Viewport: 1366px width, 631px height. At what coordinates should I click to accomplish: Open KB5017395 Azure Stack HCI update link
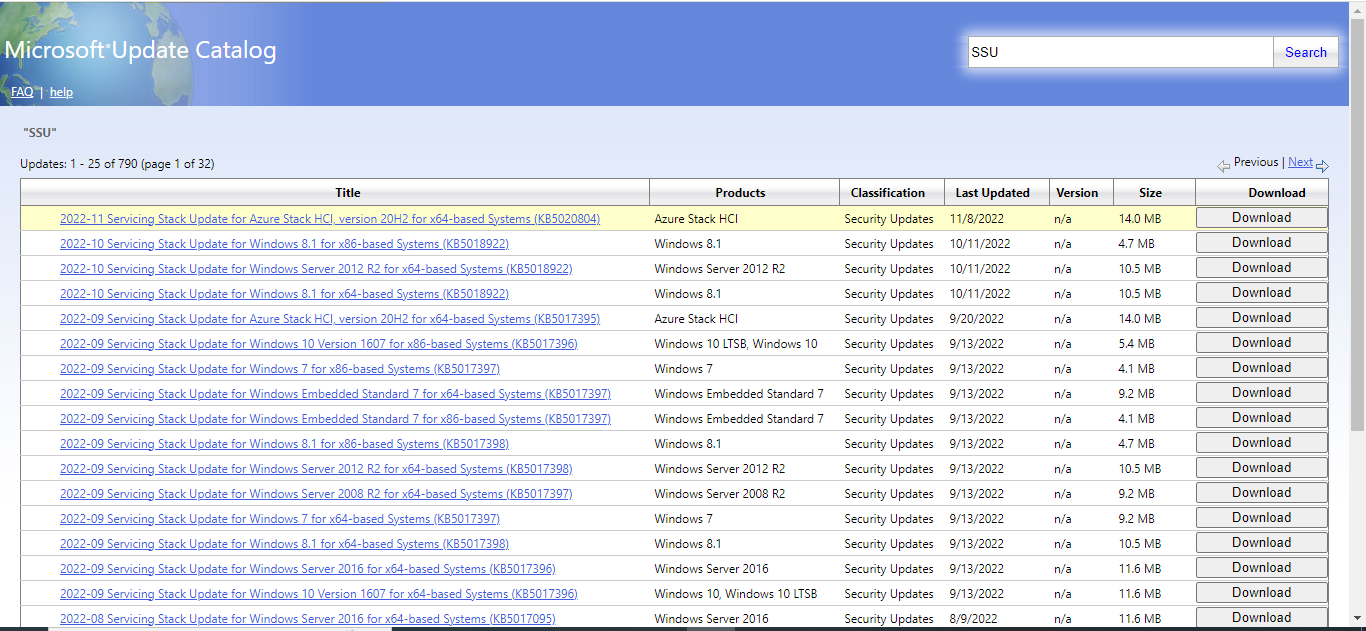tap(330, 319)
